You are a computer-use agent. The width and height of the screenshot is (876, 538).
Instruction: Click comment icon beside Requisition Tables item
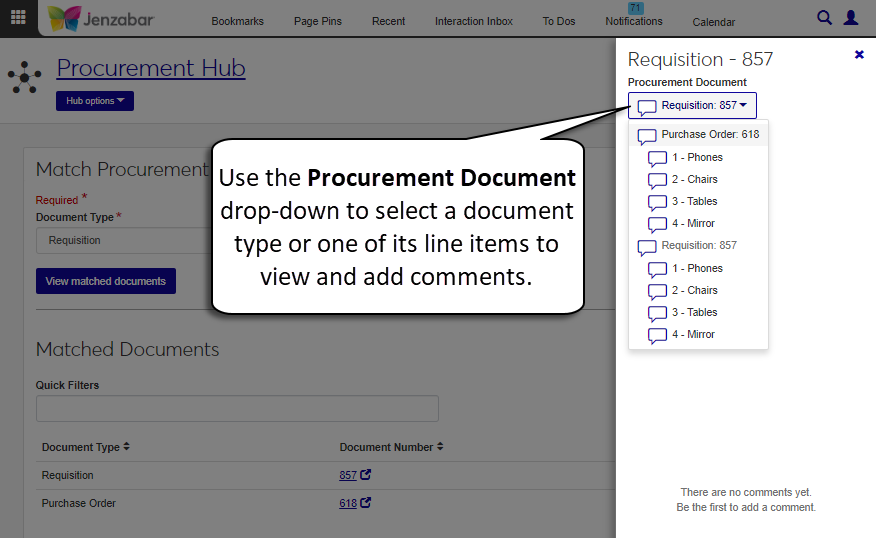coord(658,313)
